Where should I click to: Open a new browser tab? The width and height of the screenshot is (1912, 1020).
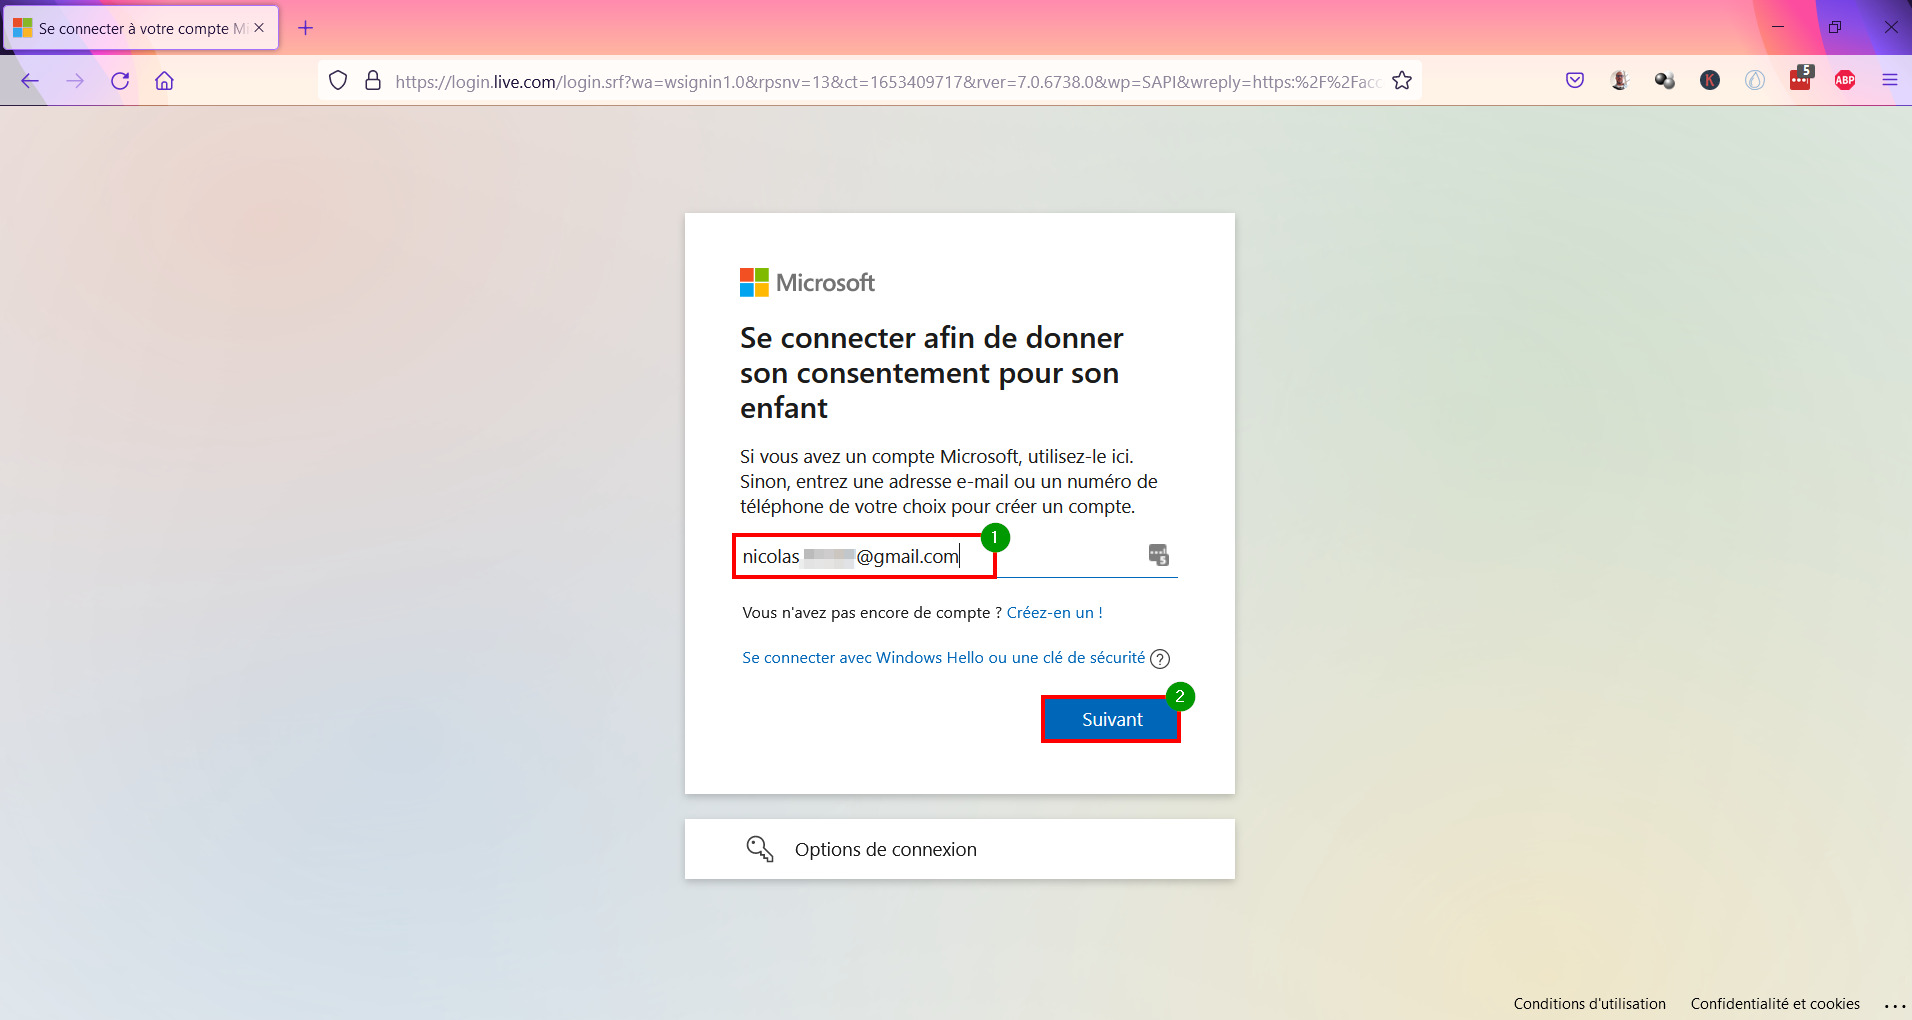click(306, 28)
